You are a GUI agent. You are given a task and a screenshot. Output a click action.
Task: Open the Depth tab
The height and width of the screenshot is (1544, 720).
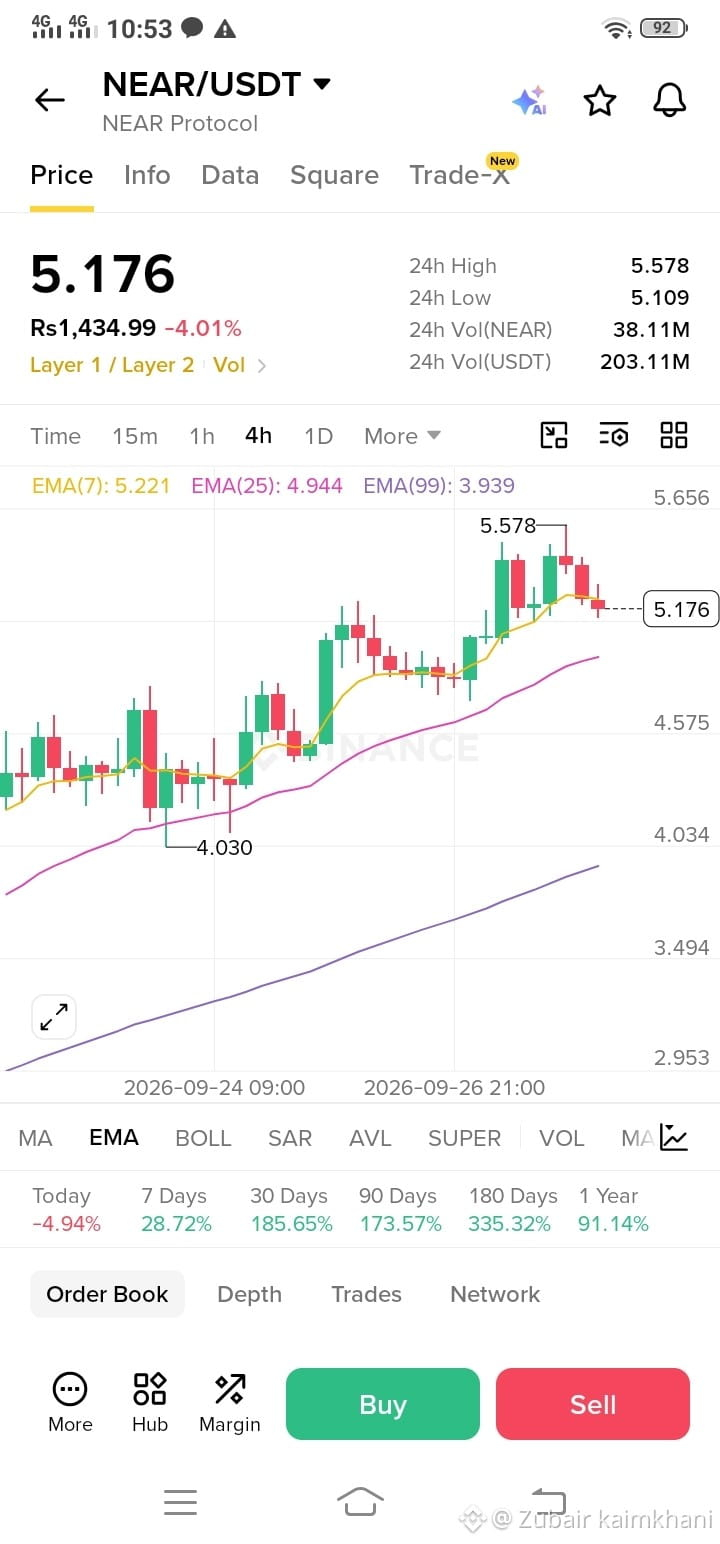pyautogui.click(x=249, y=1294)
